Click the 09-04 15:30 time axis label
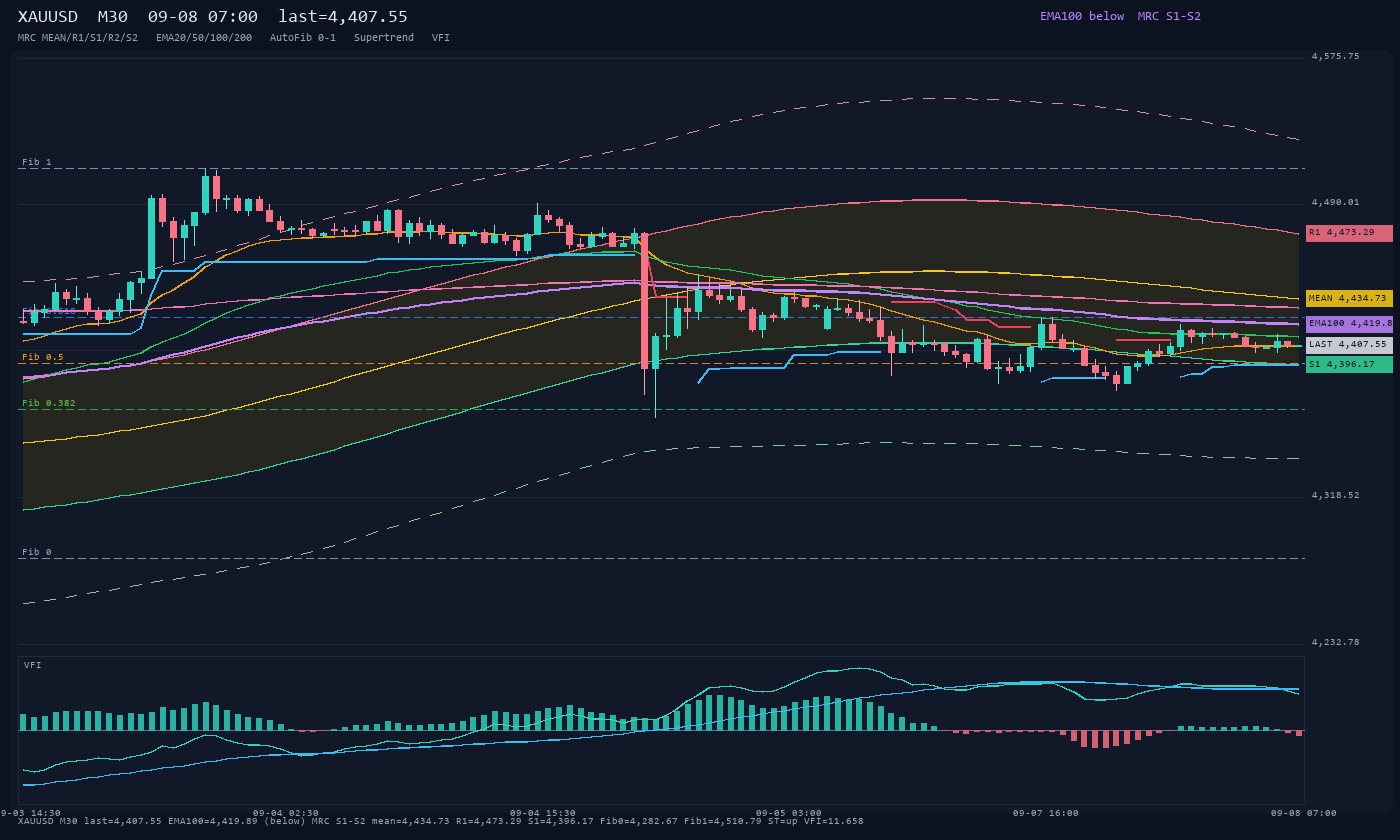The height and width of the screenshot is (840, 1400). click(x=543, y=813)
